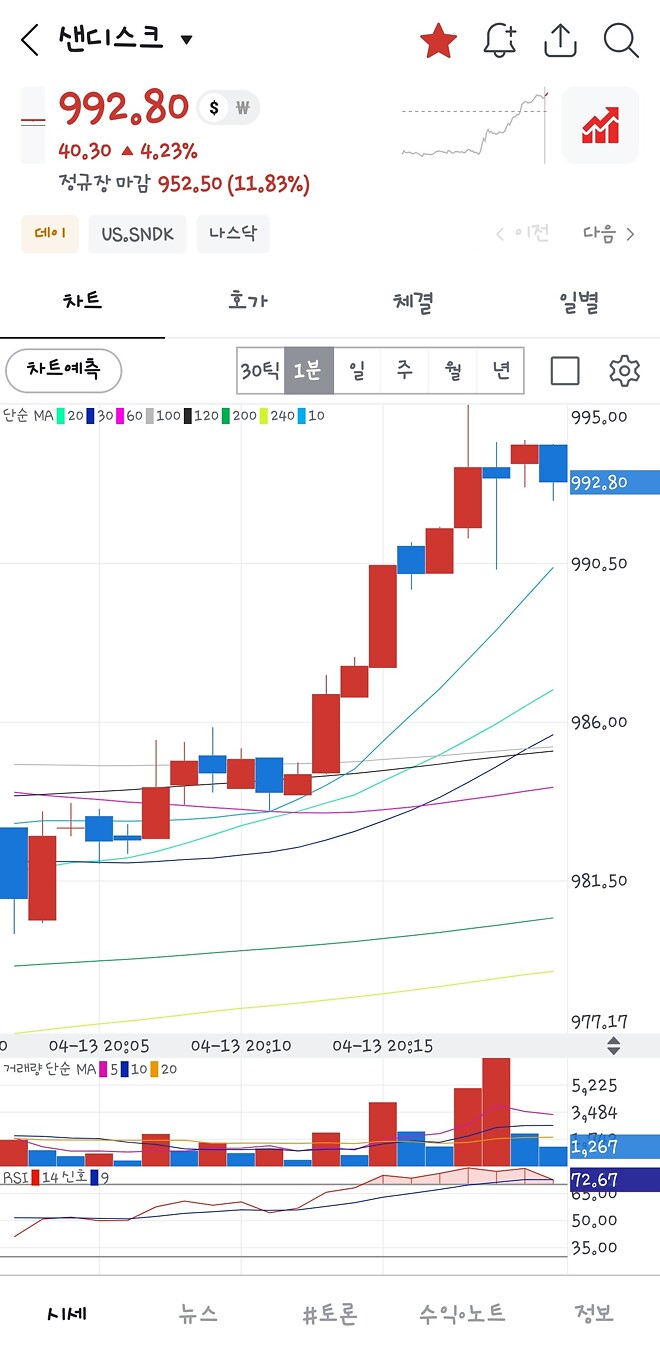The image size is (660, 1355).
Task: Go to previous stock via 이전
Action: pos(523,234)
